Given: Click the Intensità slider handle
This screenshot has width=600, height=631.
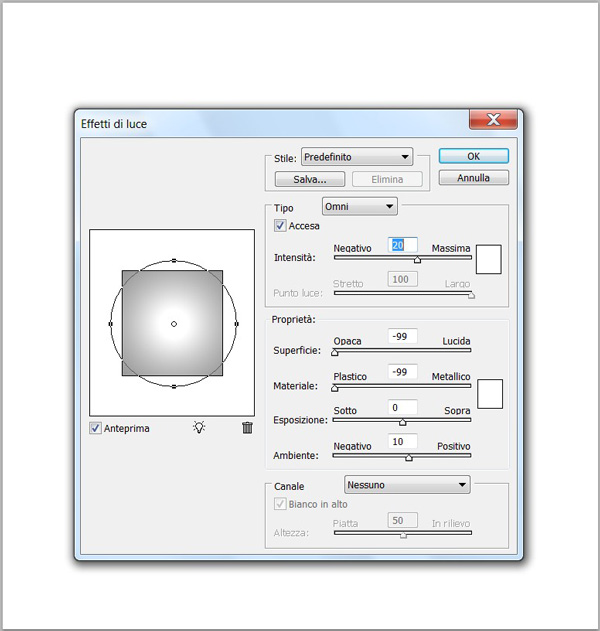Looking at the screenshot, I should pyautogui.click(x=417, y=260).
